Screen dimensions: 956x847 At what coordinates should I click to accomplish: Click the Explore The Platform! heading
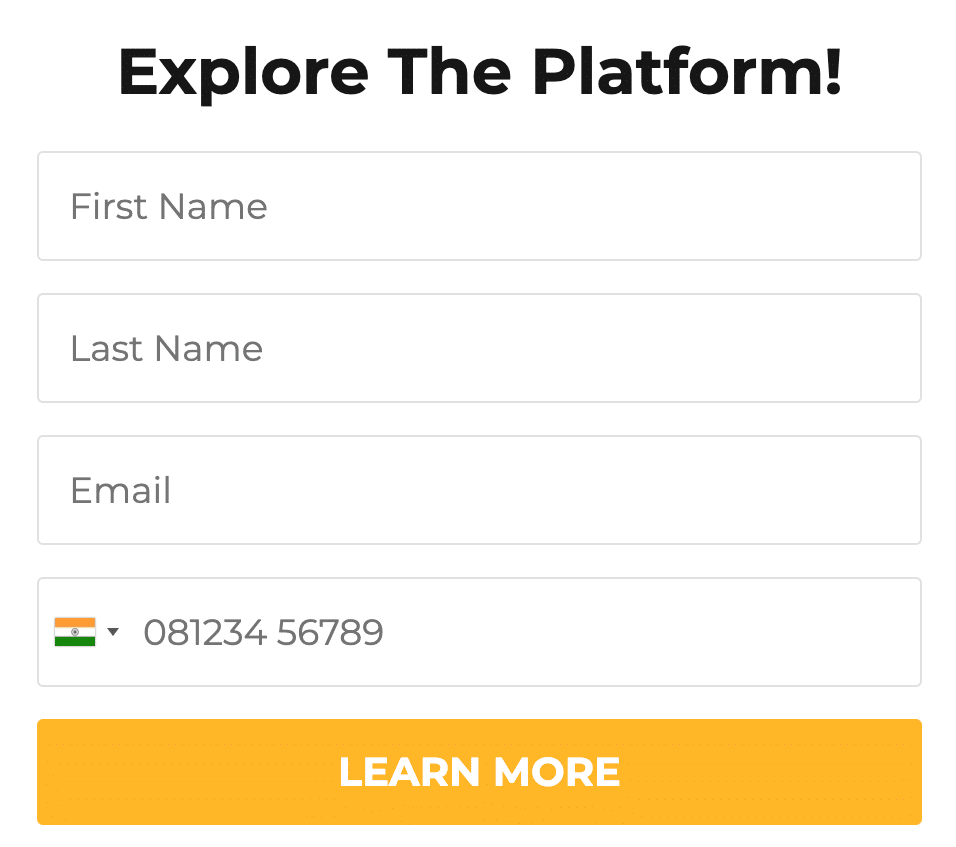[479, 72]
